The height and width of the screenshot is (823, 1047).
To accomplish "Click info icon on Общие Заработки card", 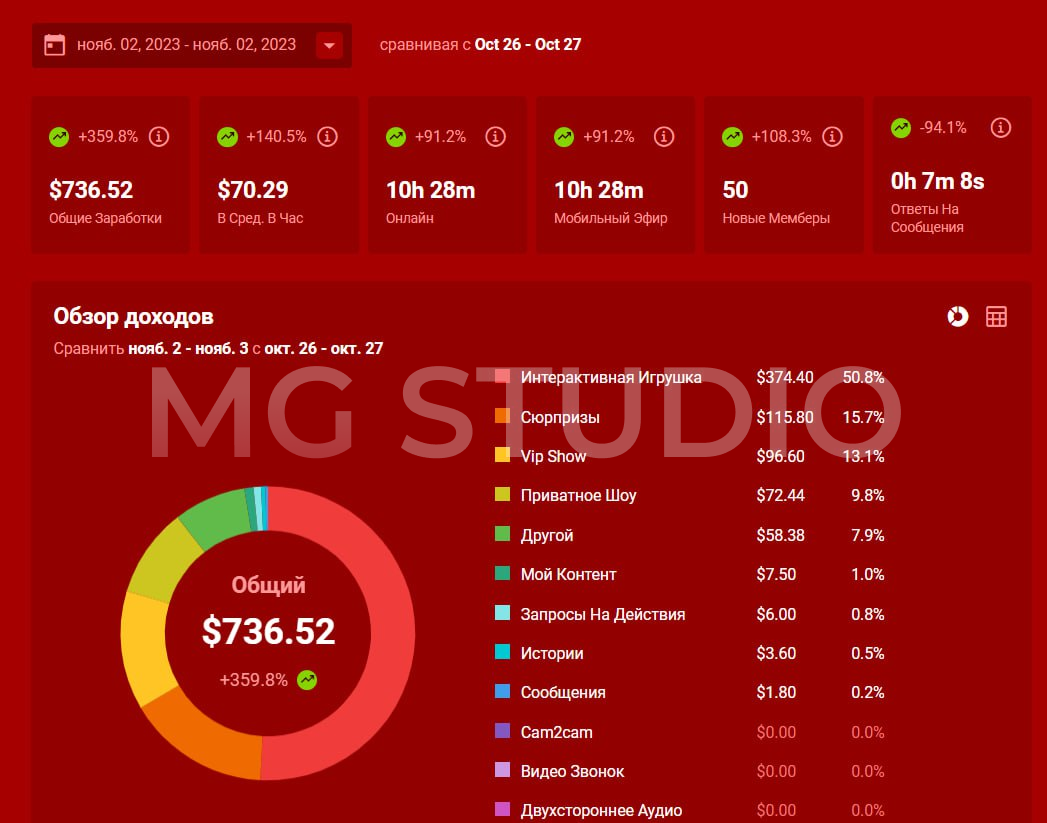I will pyautogui.click(x=158, y=137).
